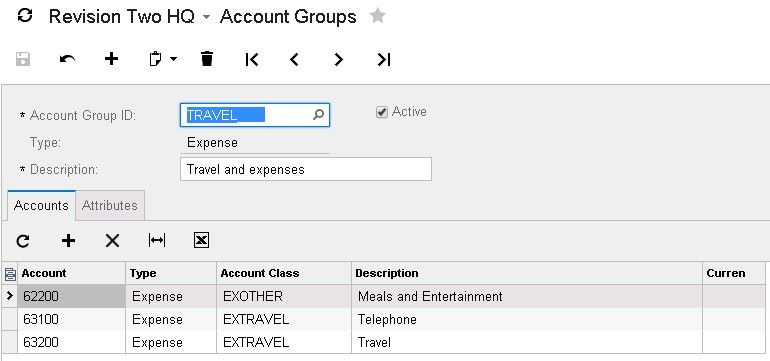Select account cell 62200
This screenshot has width=770, height=361.
pos(71,296)
